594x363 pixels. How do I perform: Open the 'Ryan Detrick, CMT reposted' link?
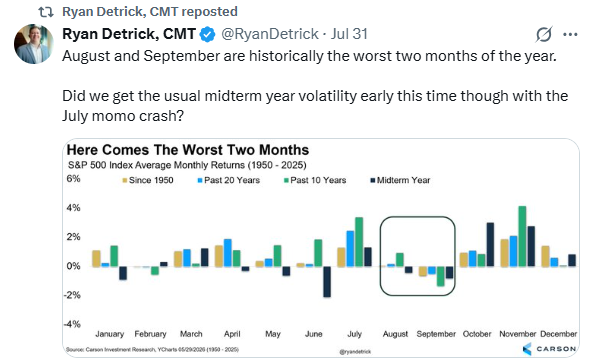[x=150, y=12]
